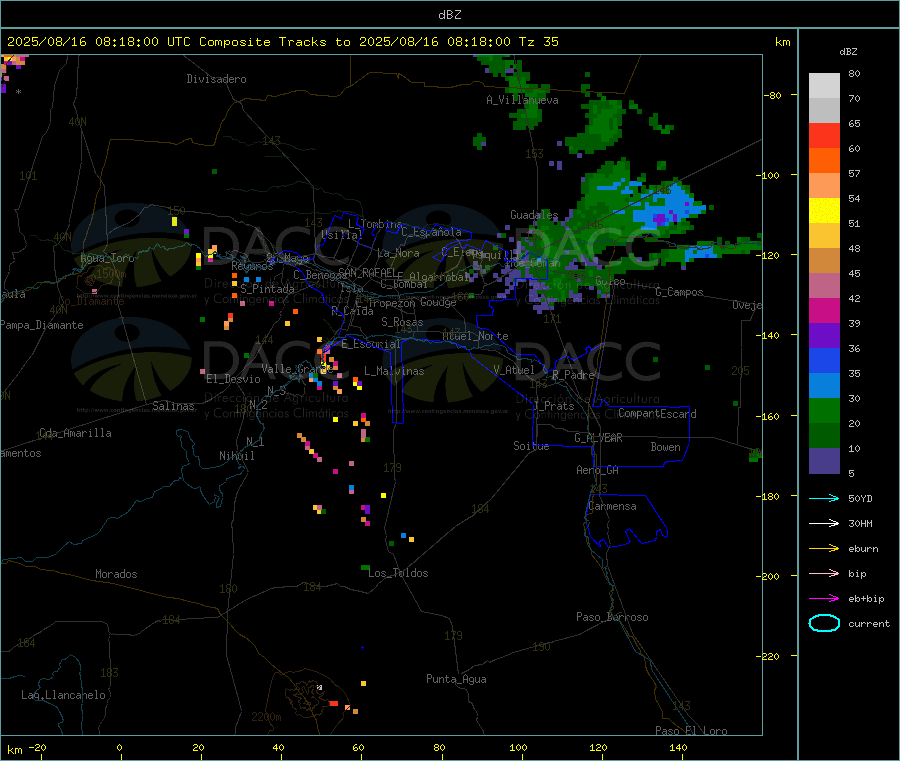Click the dBZ title at top
The height and width of the screenshot is (761, 900).
coord(449,15)
